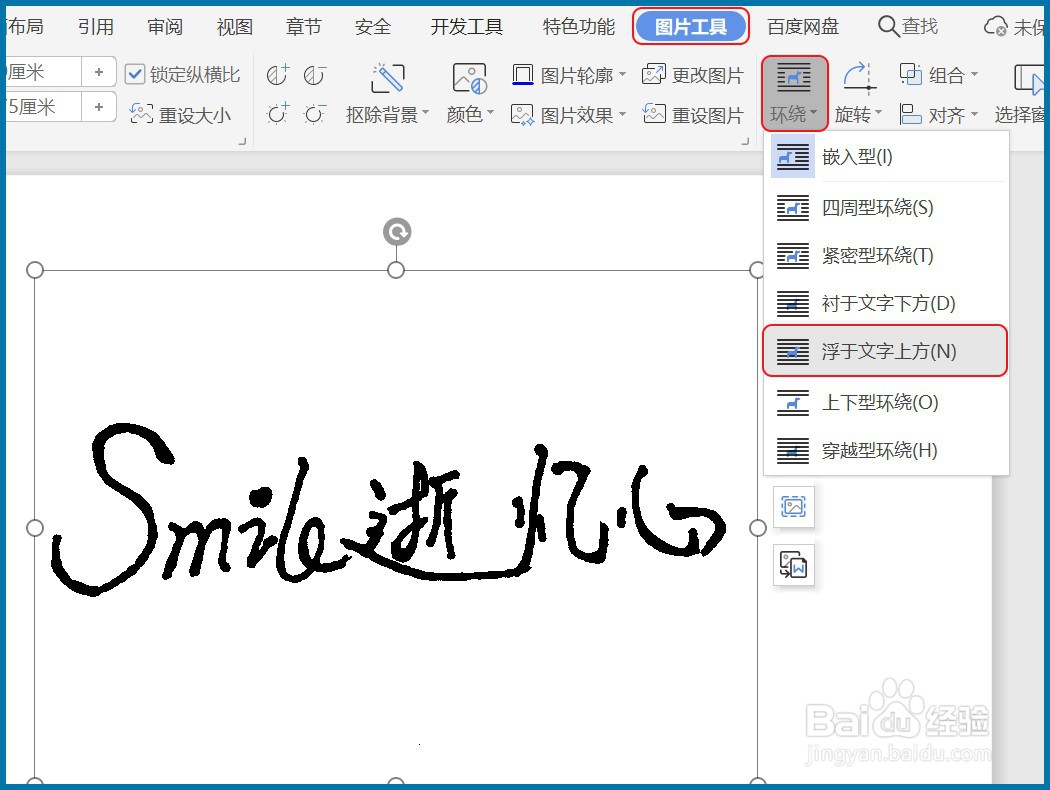Image resolution: width=1050 pixels, height=790 pixels.
Task: Click the change picture button
Action: 692,75
